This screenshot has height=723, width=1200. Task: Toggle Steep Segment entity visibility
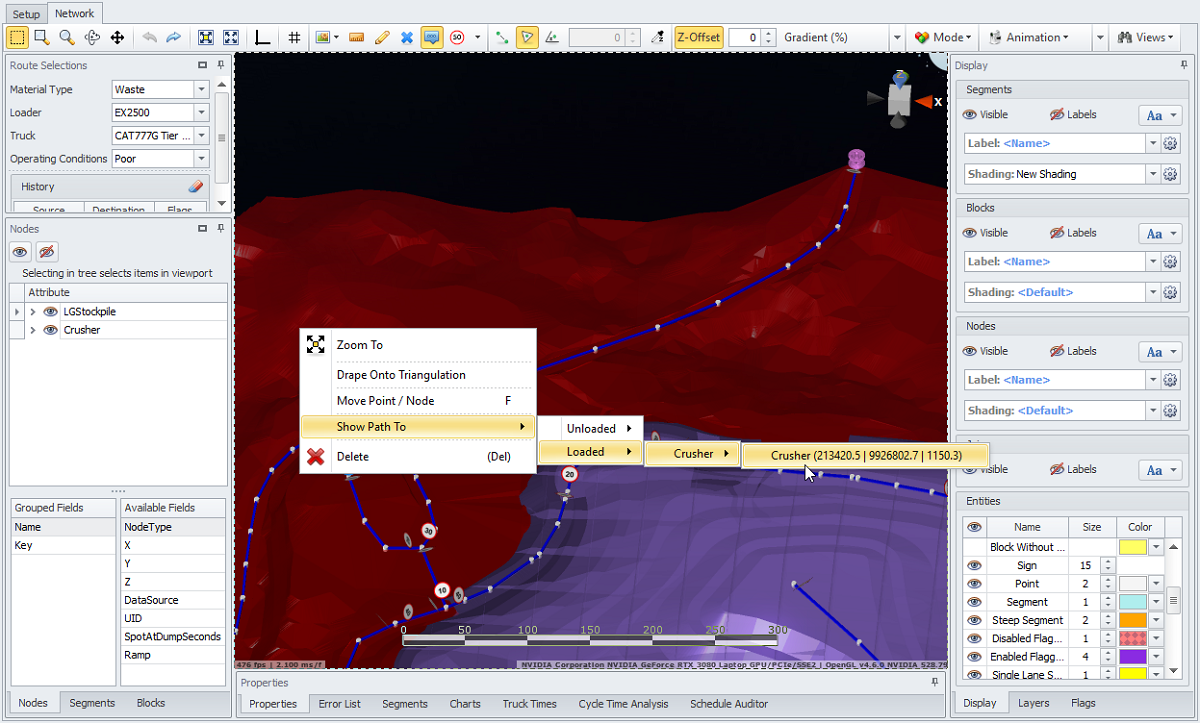point(972,620)
